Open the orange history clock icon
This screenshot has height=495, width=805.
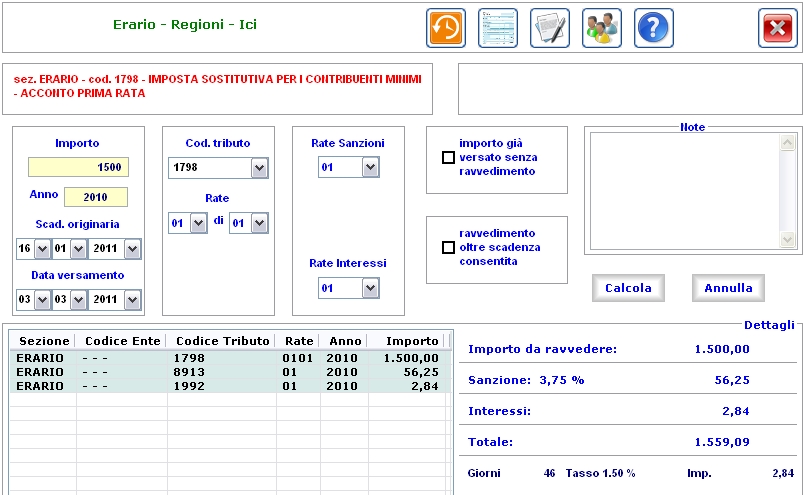coord(446,28)
